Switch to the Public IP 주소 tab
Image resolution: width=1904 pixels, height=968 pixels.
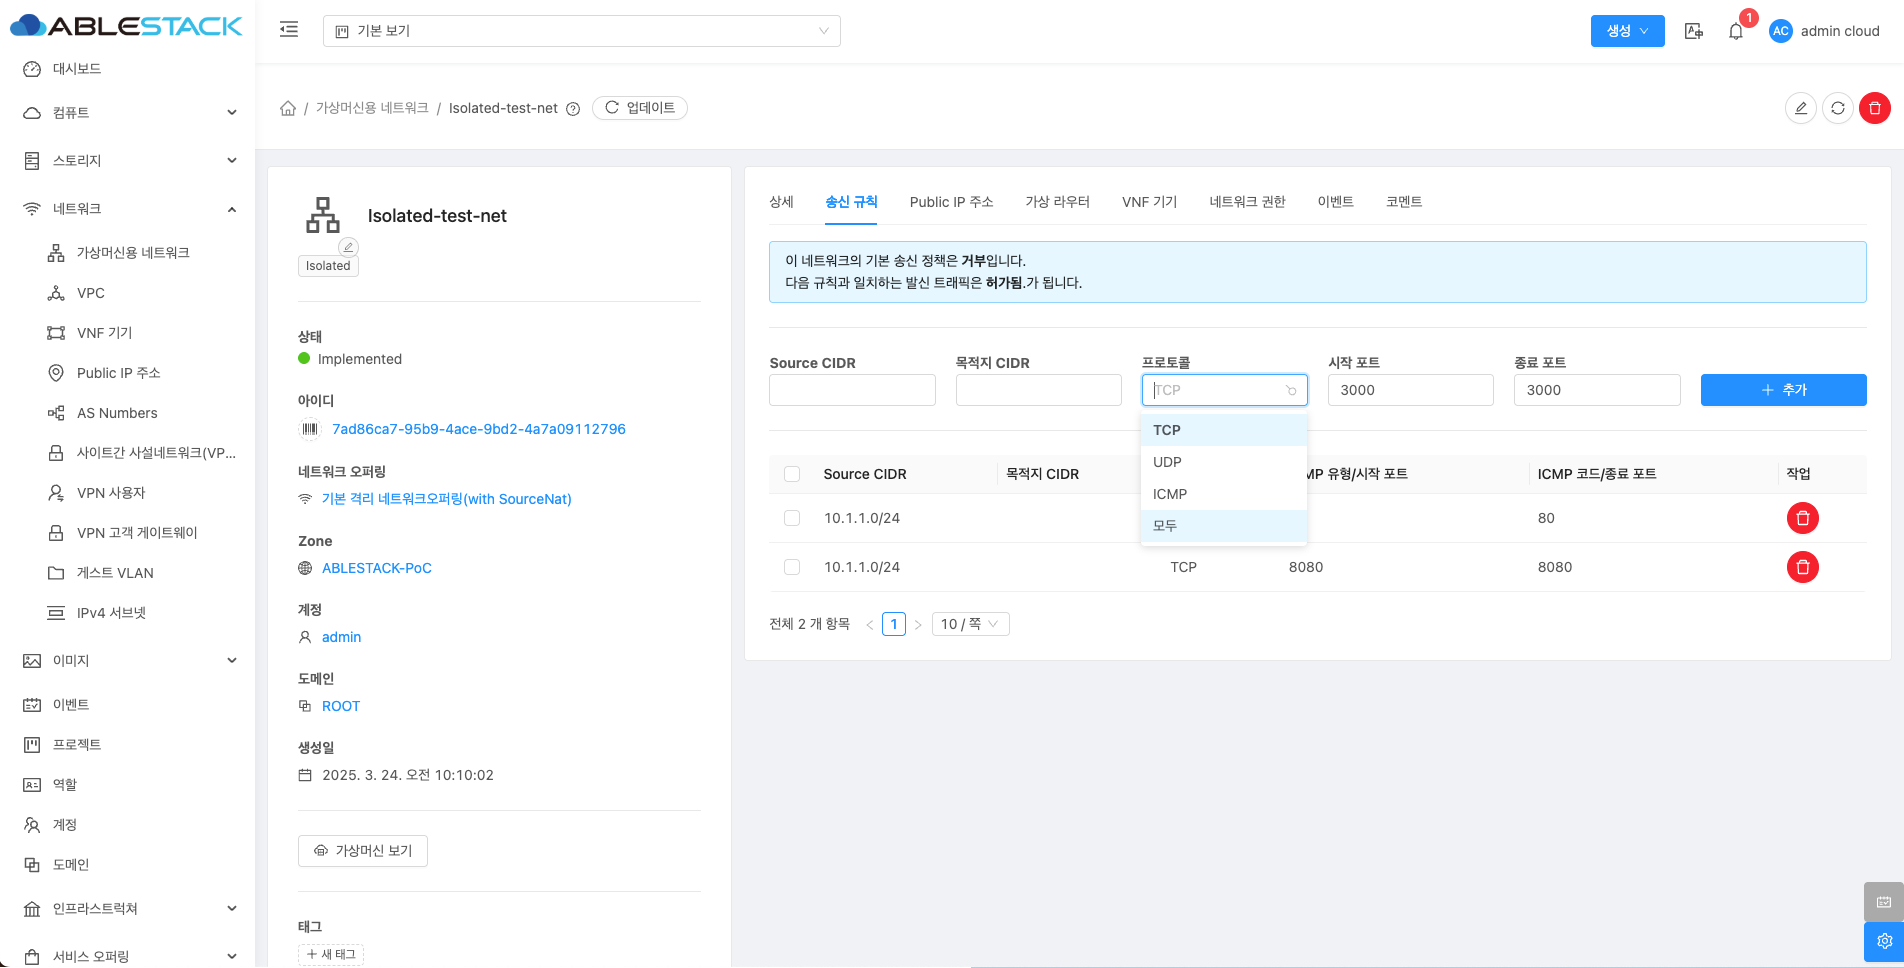click(951, 202)
